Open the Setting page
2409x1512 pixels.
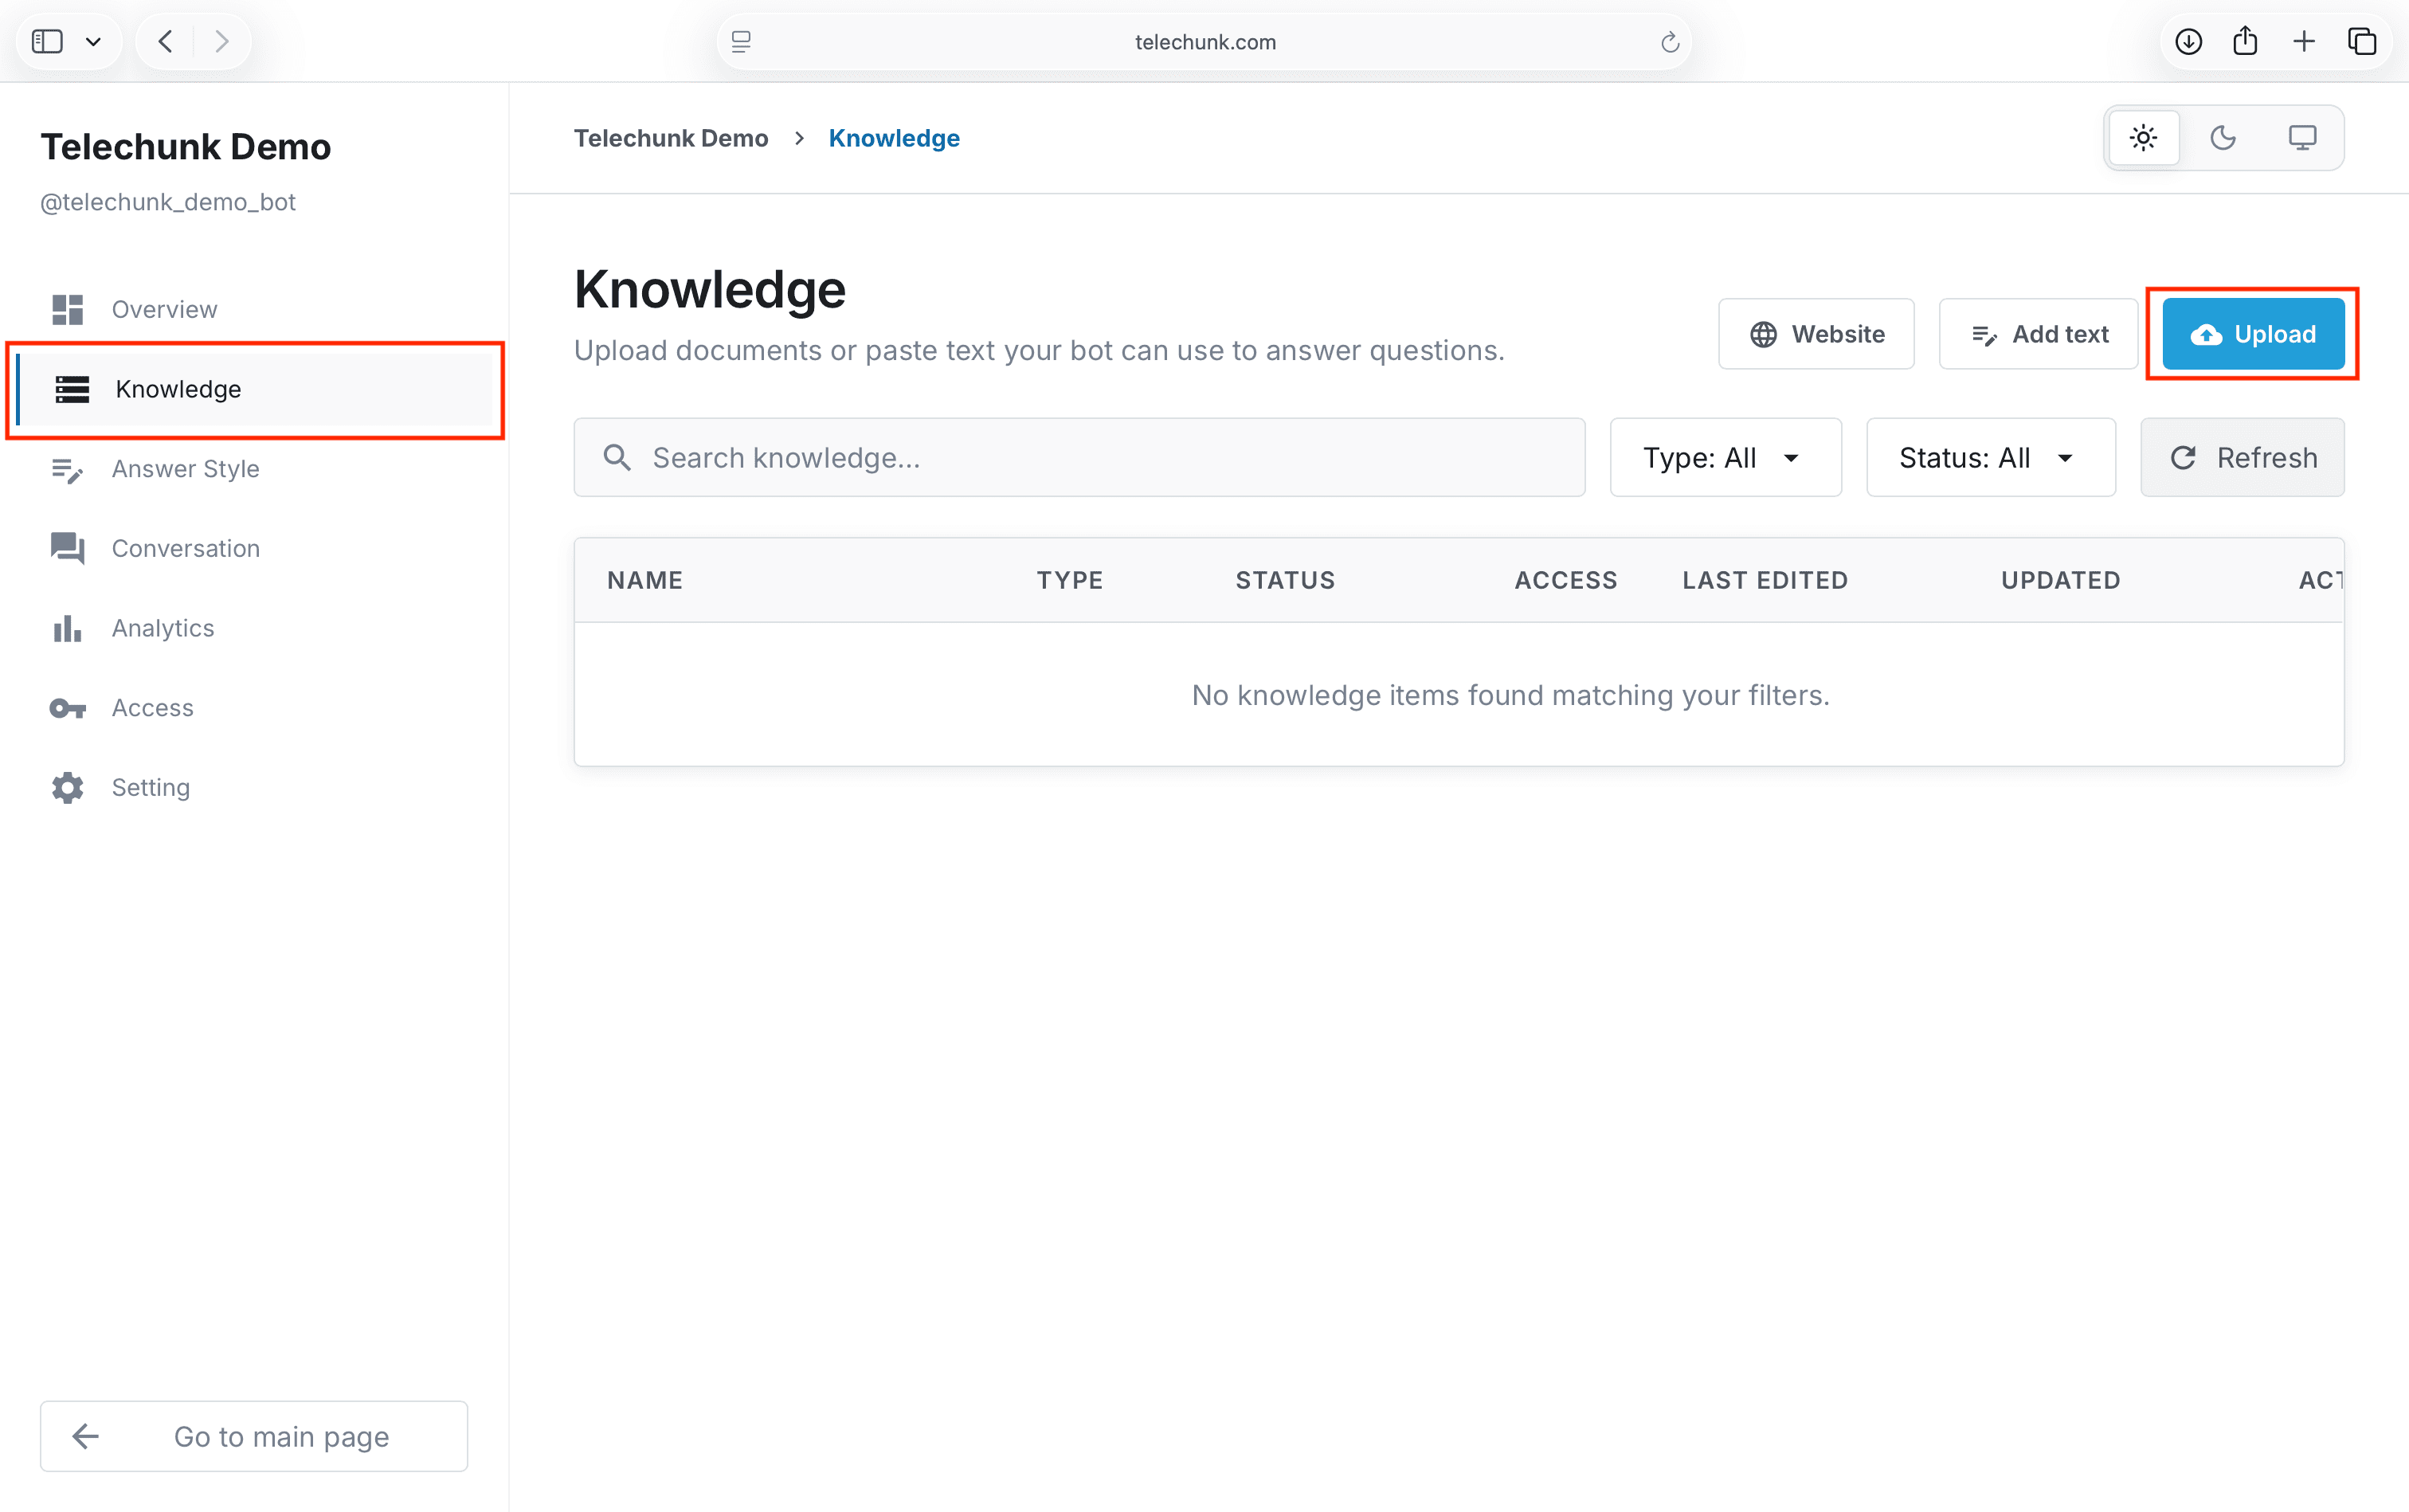point(254,787)
